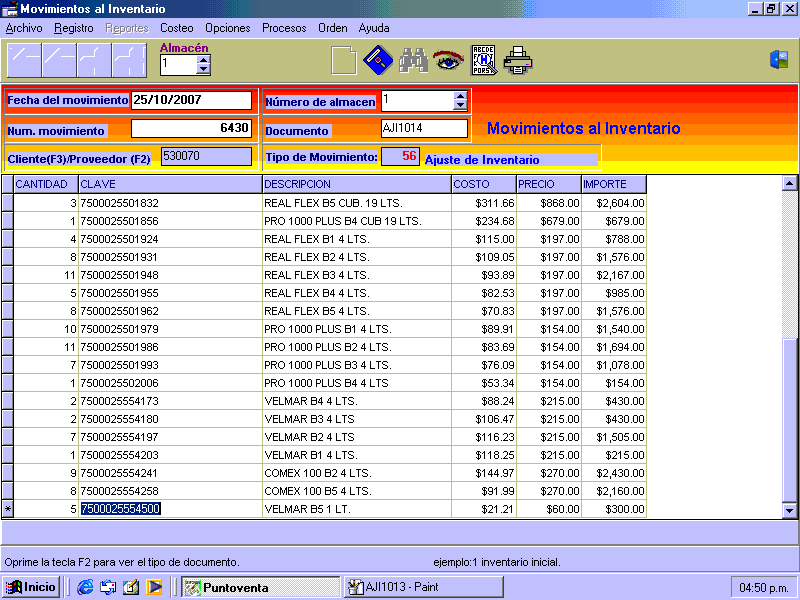The height and width of the screenshot is (600, 800).
Task: Click the binoculars search icon
Action: coord(413,61)
